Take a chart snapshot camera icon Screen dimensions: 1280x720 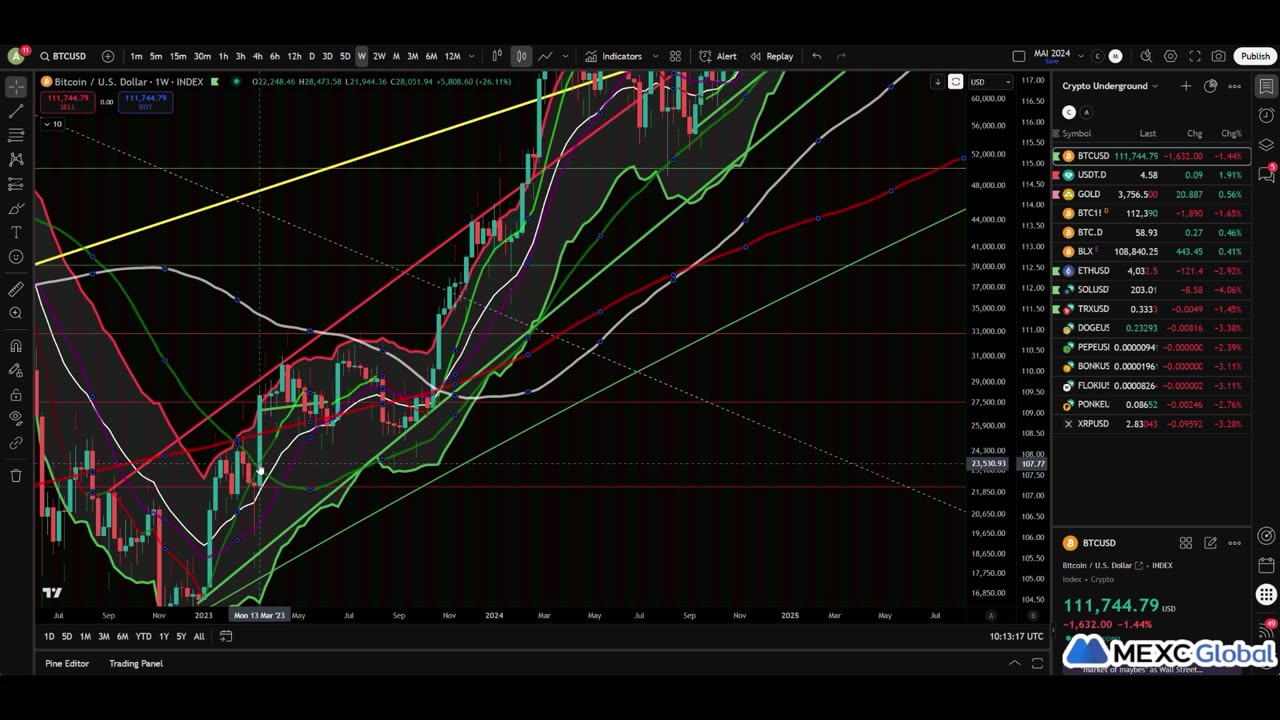click(1218, 56)
